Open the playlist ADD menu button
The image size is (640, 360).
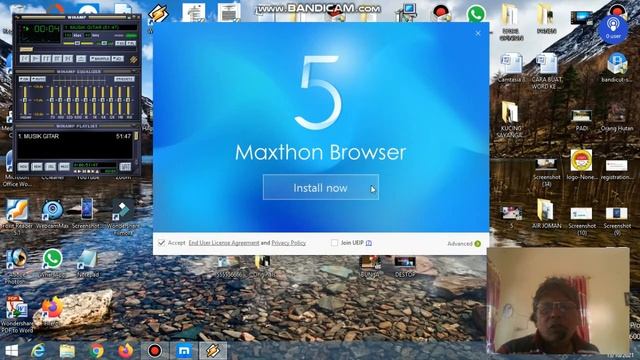(23, 166)
